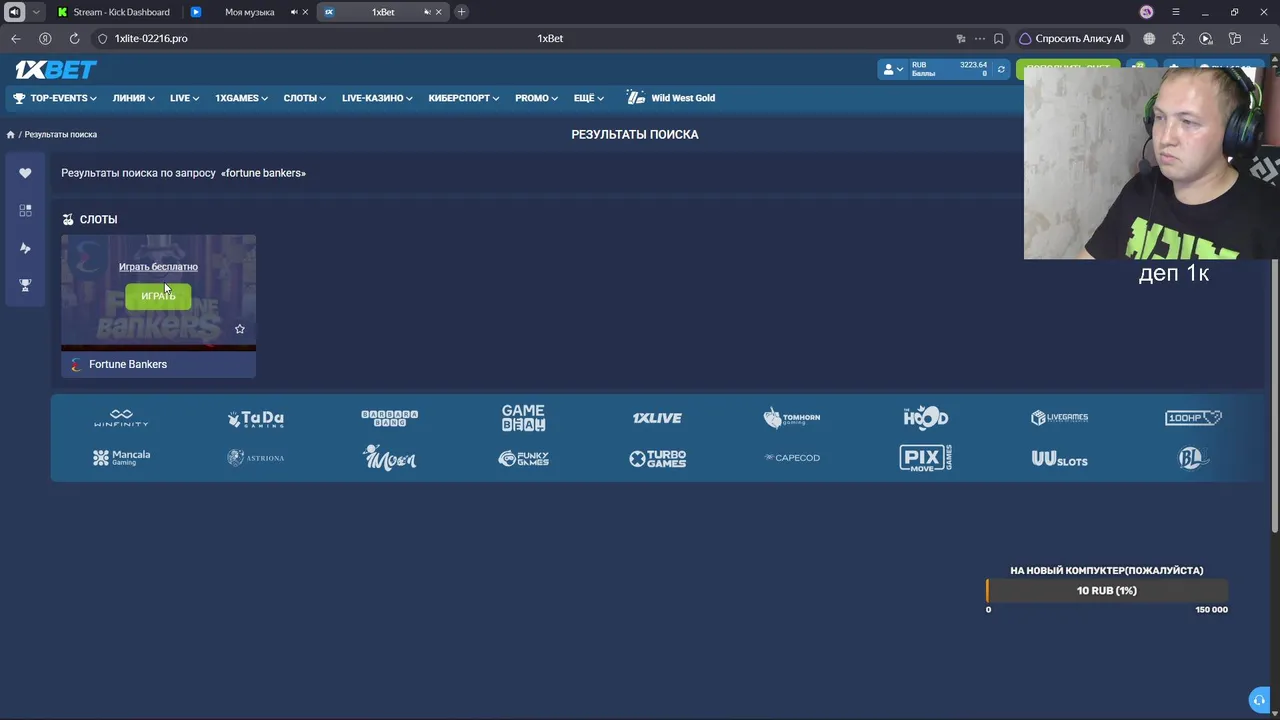Image resolution: width=1280 pixels, height=720 pixels.
Task: Click the donation goal progress bar
Action: (x=1107, y=591)
